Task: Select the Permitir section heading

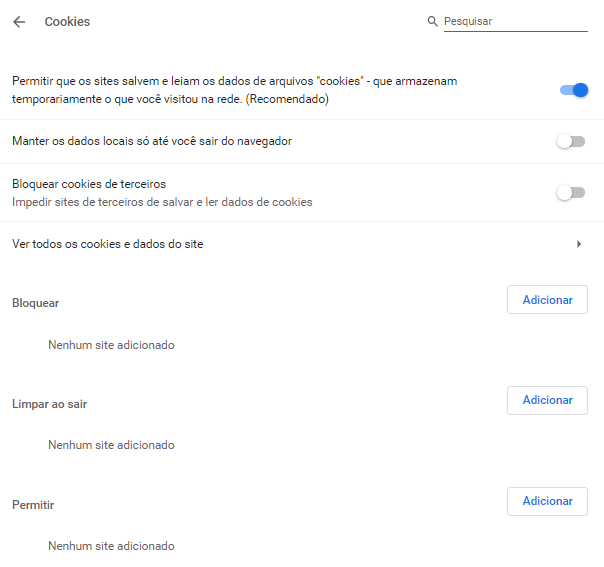Action: coord(33,505)
